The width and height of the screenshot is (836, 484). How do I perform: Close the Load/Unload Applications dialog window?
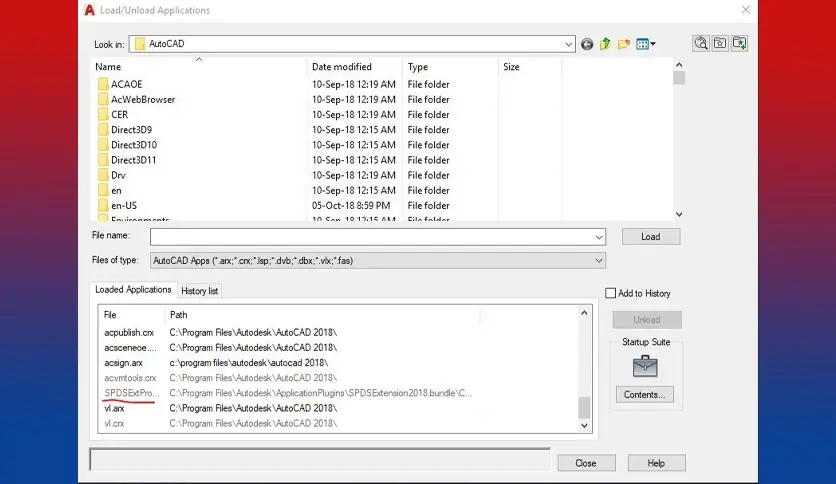pos(745,10)
